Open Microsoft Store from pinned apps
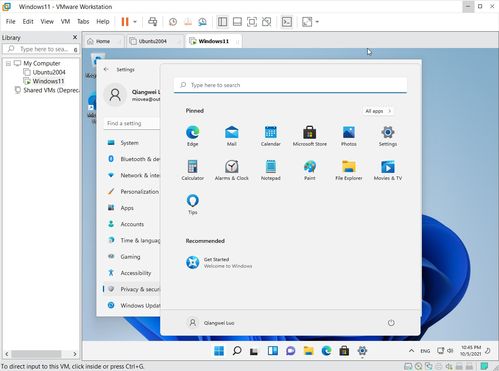 pos(310,136)
